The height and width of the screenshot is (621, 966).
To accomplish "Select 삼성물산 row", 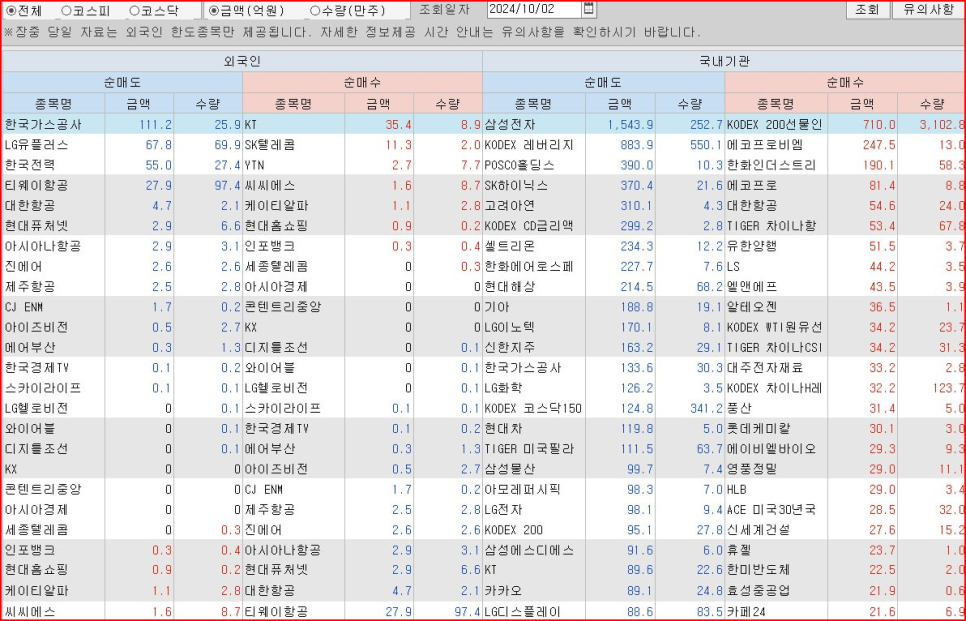I will click(x=603, y=469).
